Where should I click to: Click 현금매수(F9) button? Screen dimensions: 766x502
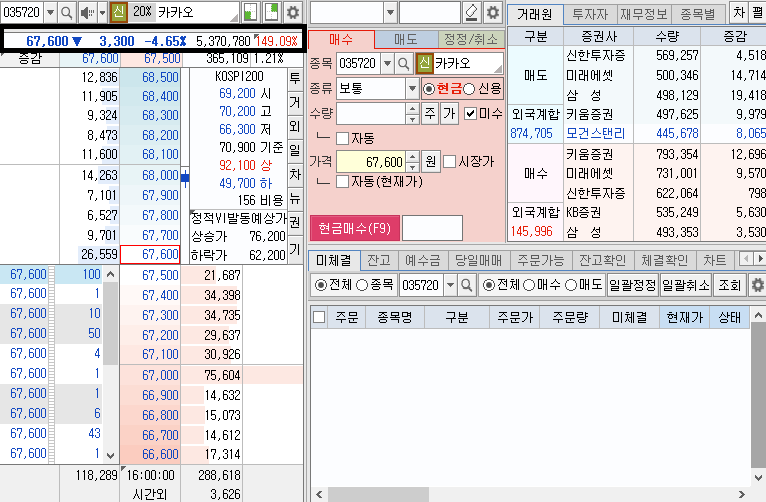[x=355, y=228]
